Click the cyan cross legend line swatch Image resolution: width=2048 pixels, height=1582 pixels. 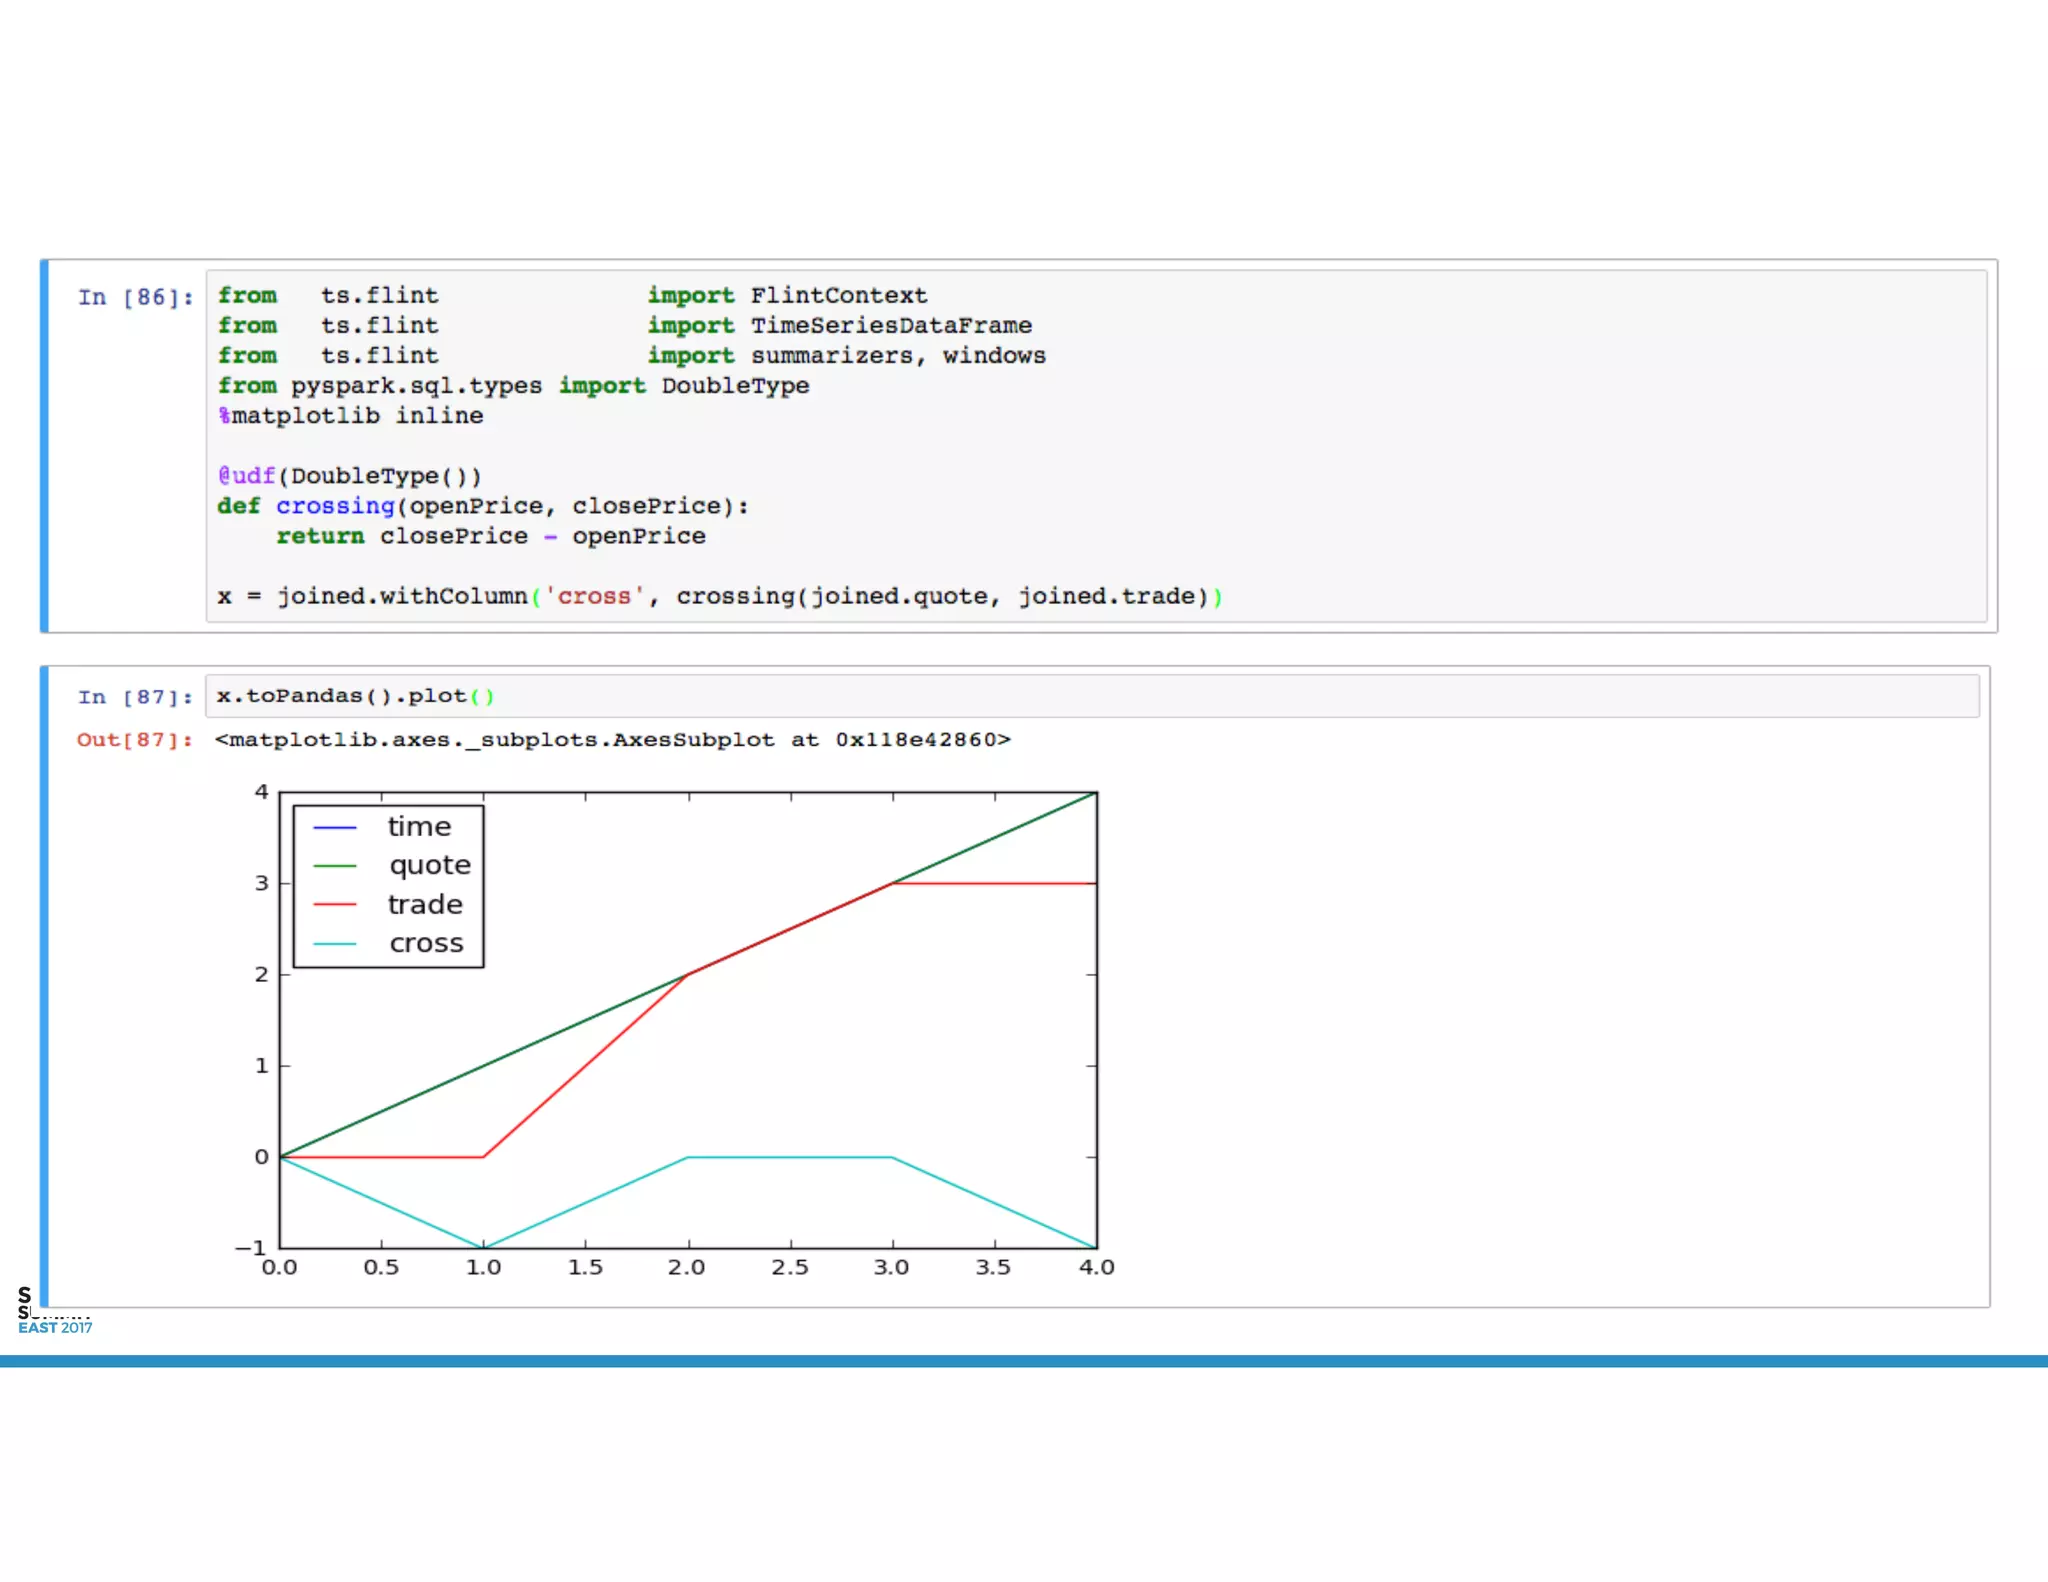(335, 944)
